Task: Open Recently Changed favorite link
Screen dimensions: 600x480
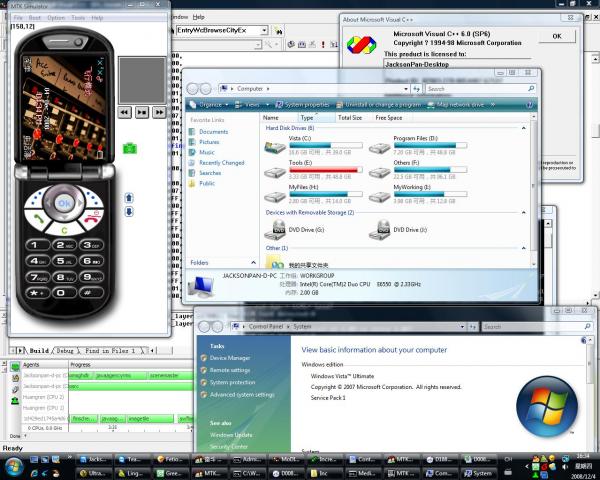Action: point(222,163)
